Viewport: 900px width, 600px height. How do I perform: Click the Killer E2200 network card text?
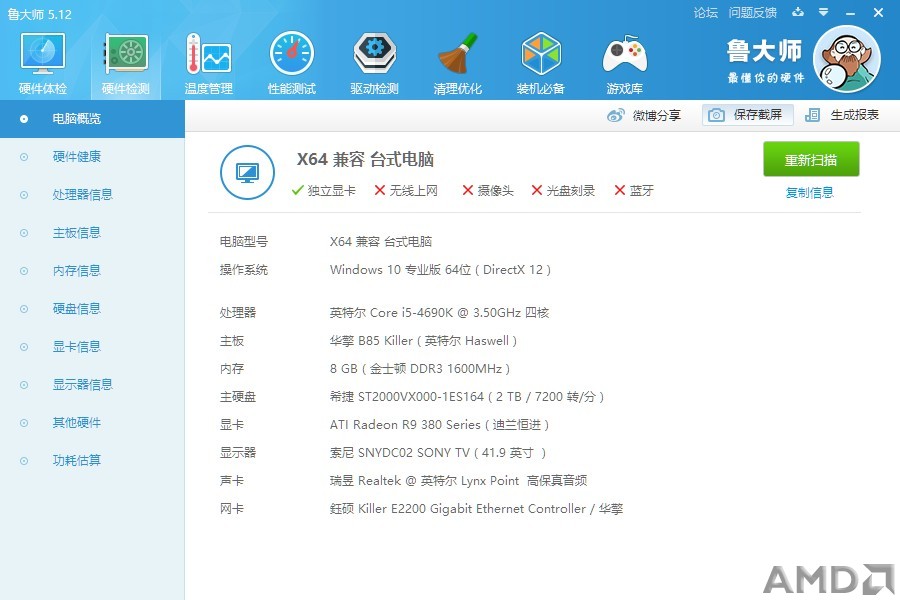pyautogui.click(x=476, y=509)
